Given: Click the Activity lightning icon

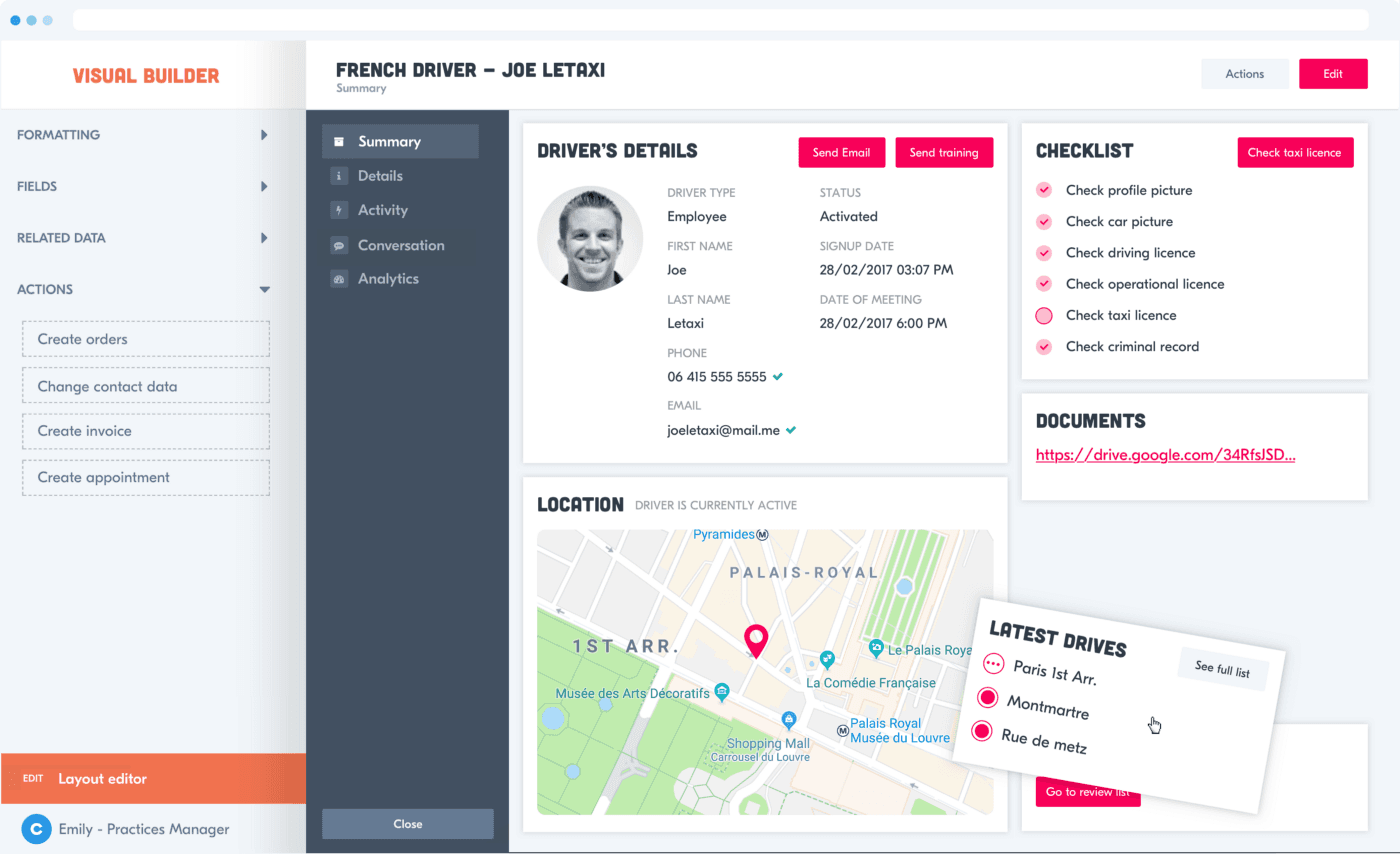Looking at the screenshot, I should coord(339,210).
